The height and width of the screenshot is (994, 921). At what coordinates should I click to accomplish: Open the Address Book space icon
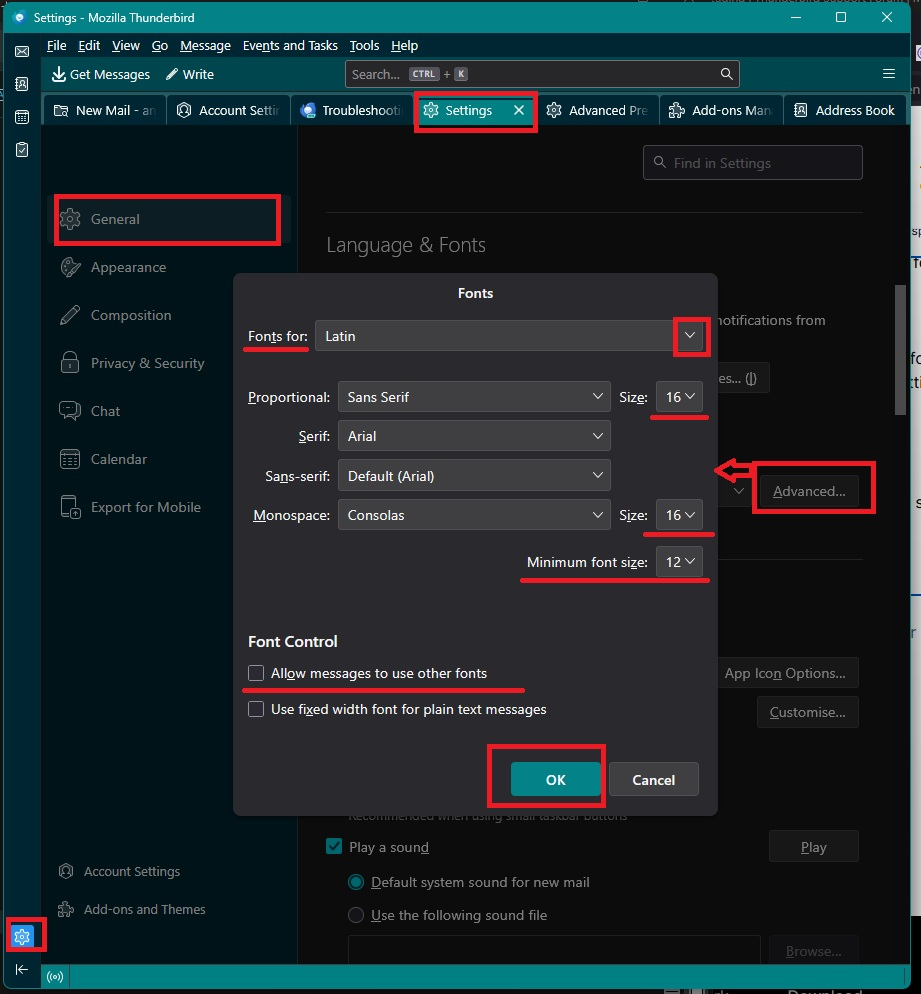point(22,84)
